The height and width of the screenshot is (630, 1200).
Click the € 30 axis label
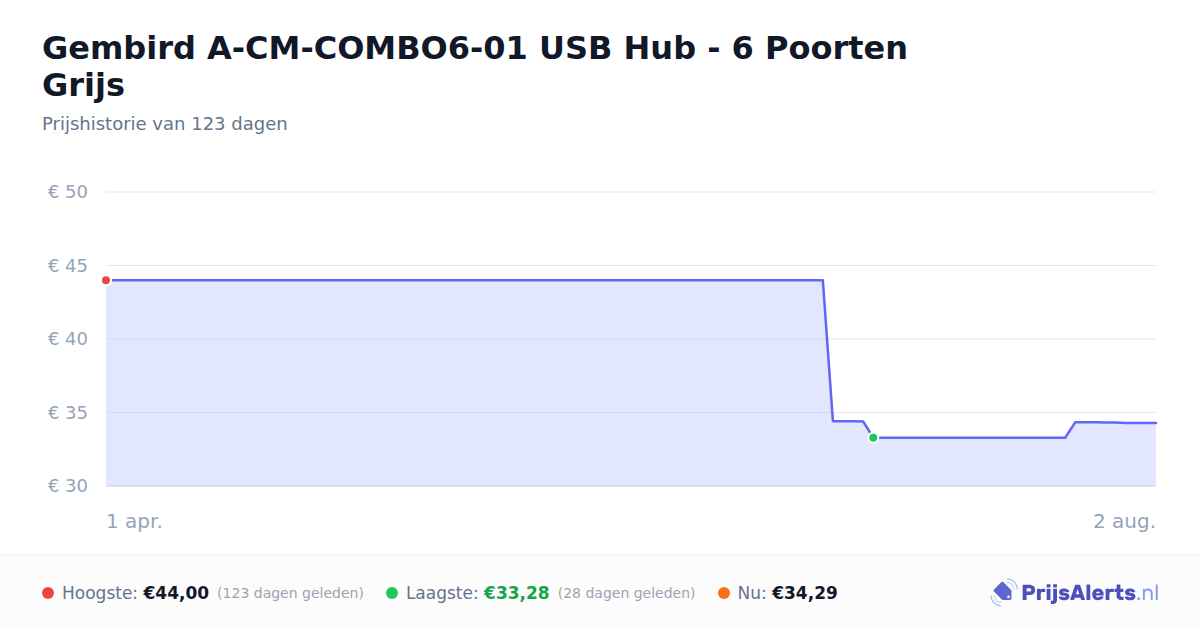click(68, 486)
